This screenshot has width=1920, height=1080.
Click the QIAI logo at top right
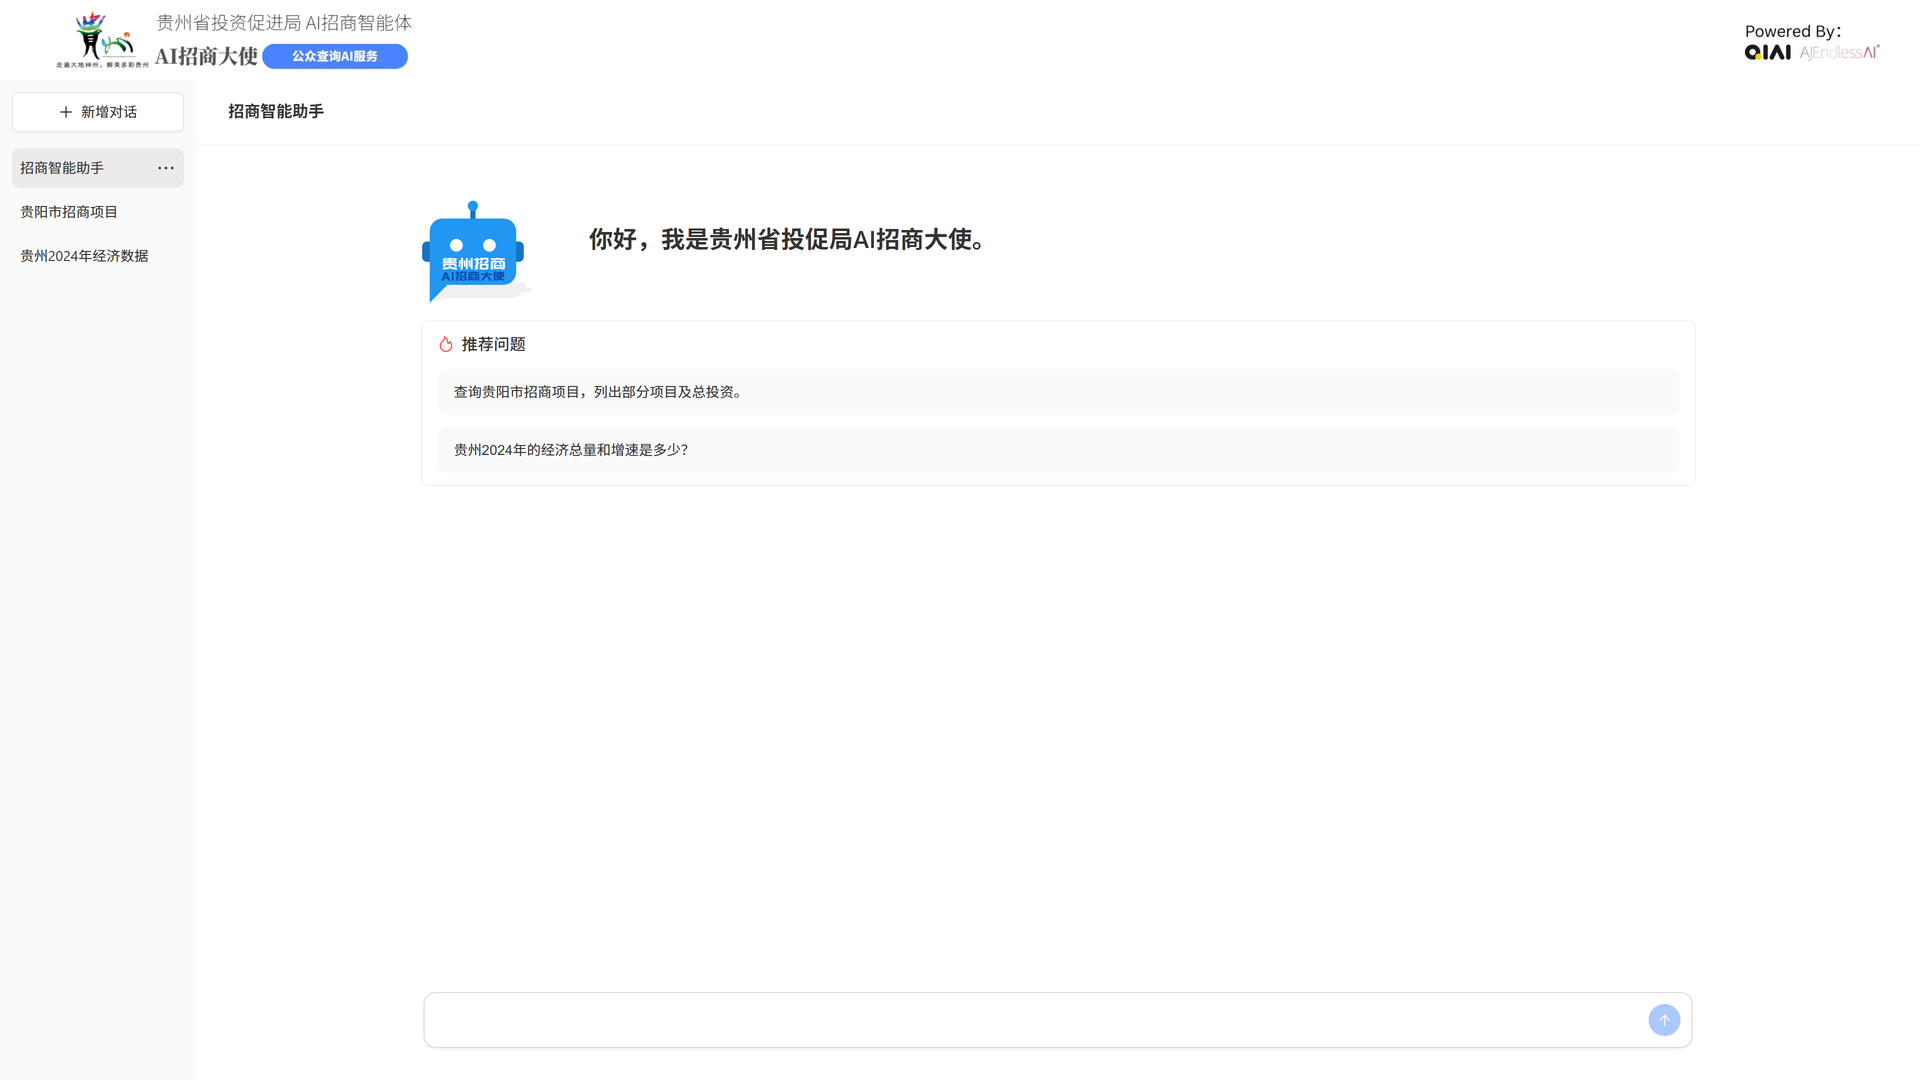click(1768, 52)
